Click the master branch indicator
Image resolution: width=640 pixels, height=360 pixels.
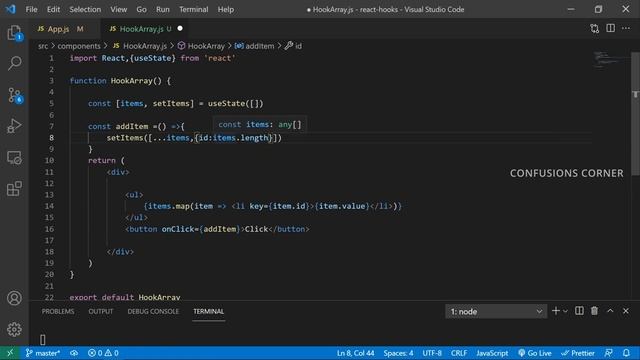click(42, 353)
